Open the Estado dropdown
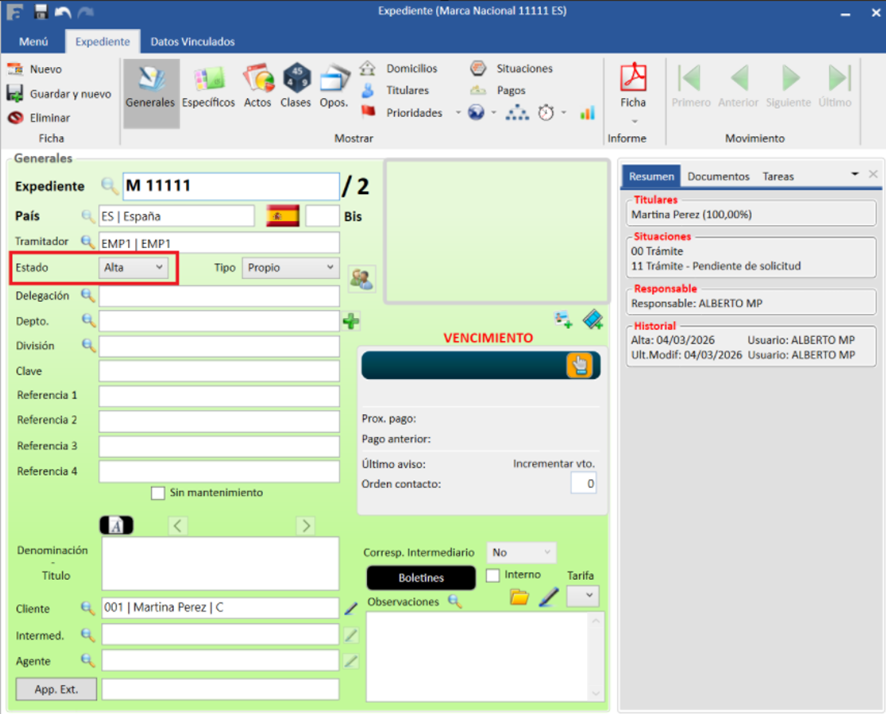The width and height of the screenshot is (886, 714). point(134,268)
